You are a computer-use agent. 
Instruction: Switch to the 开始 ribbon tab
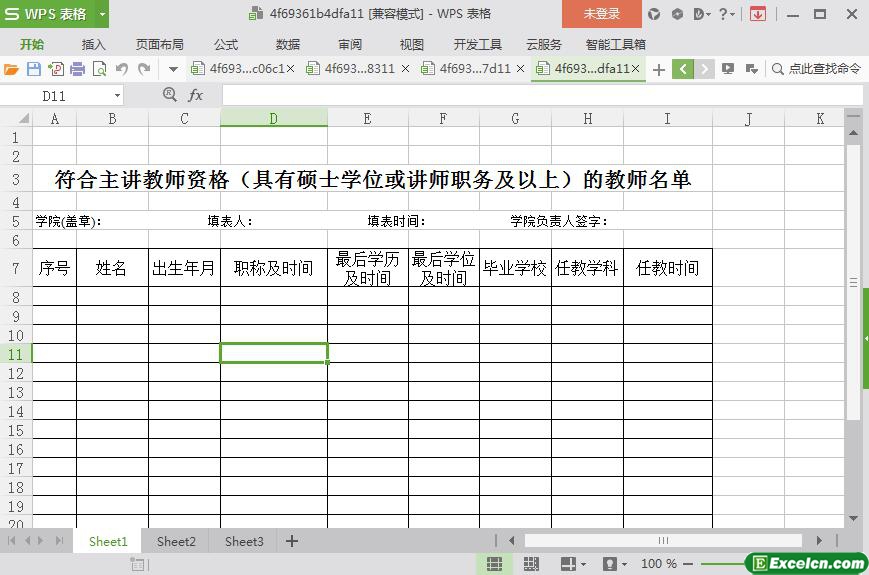32,44
